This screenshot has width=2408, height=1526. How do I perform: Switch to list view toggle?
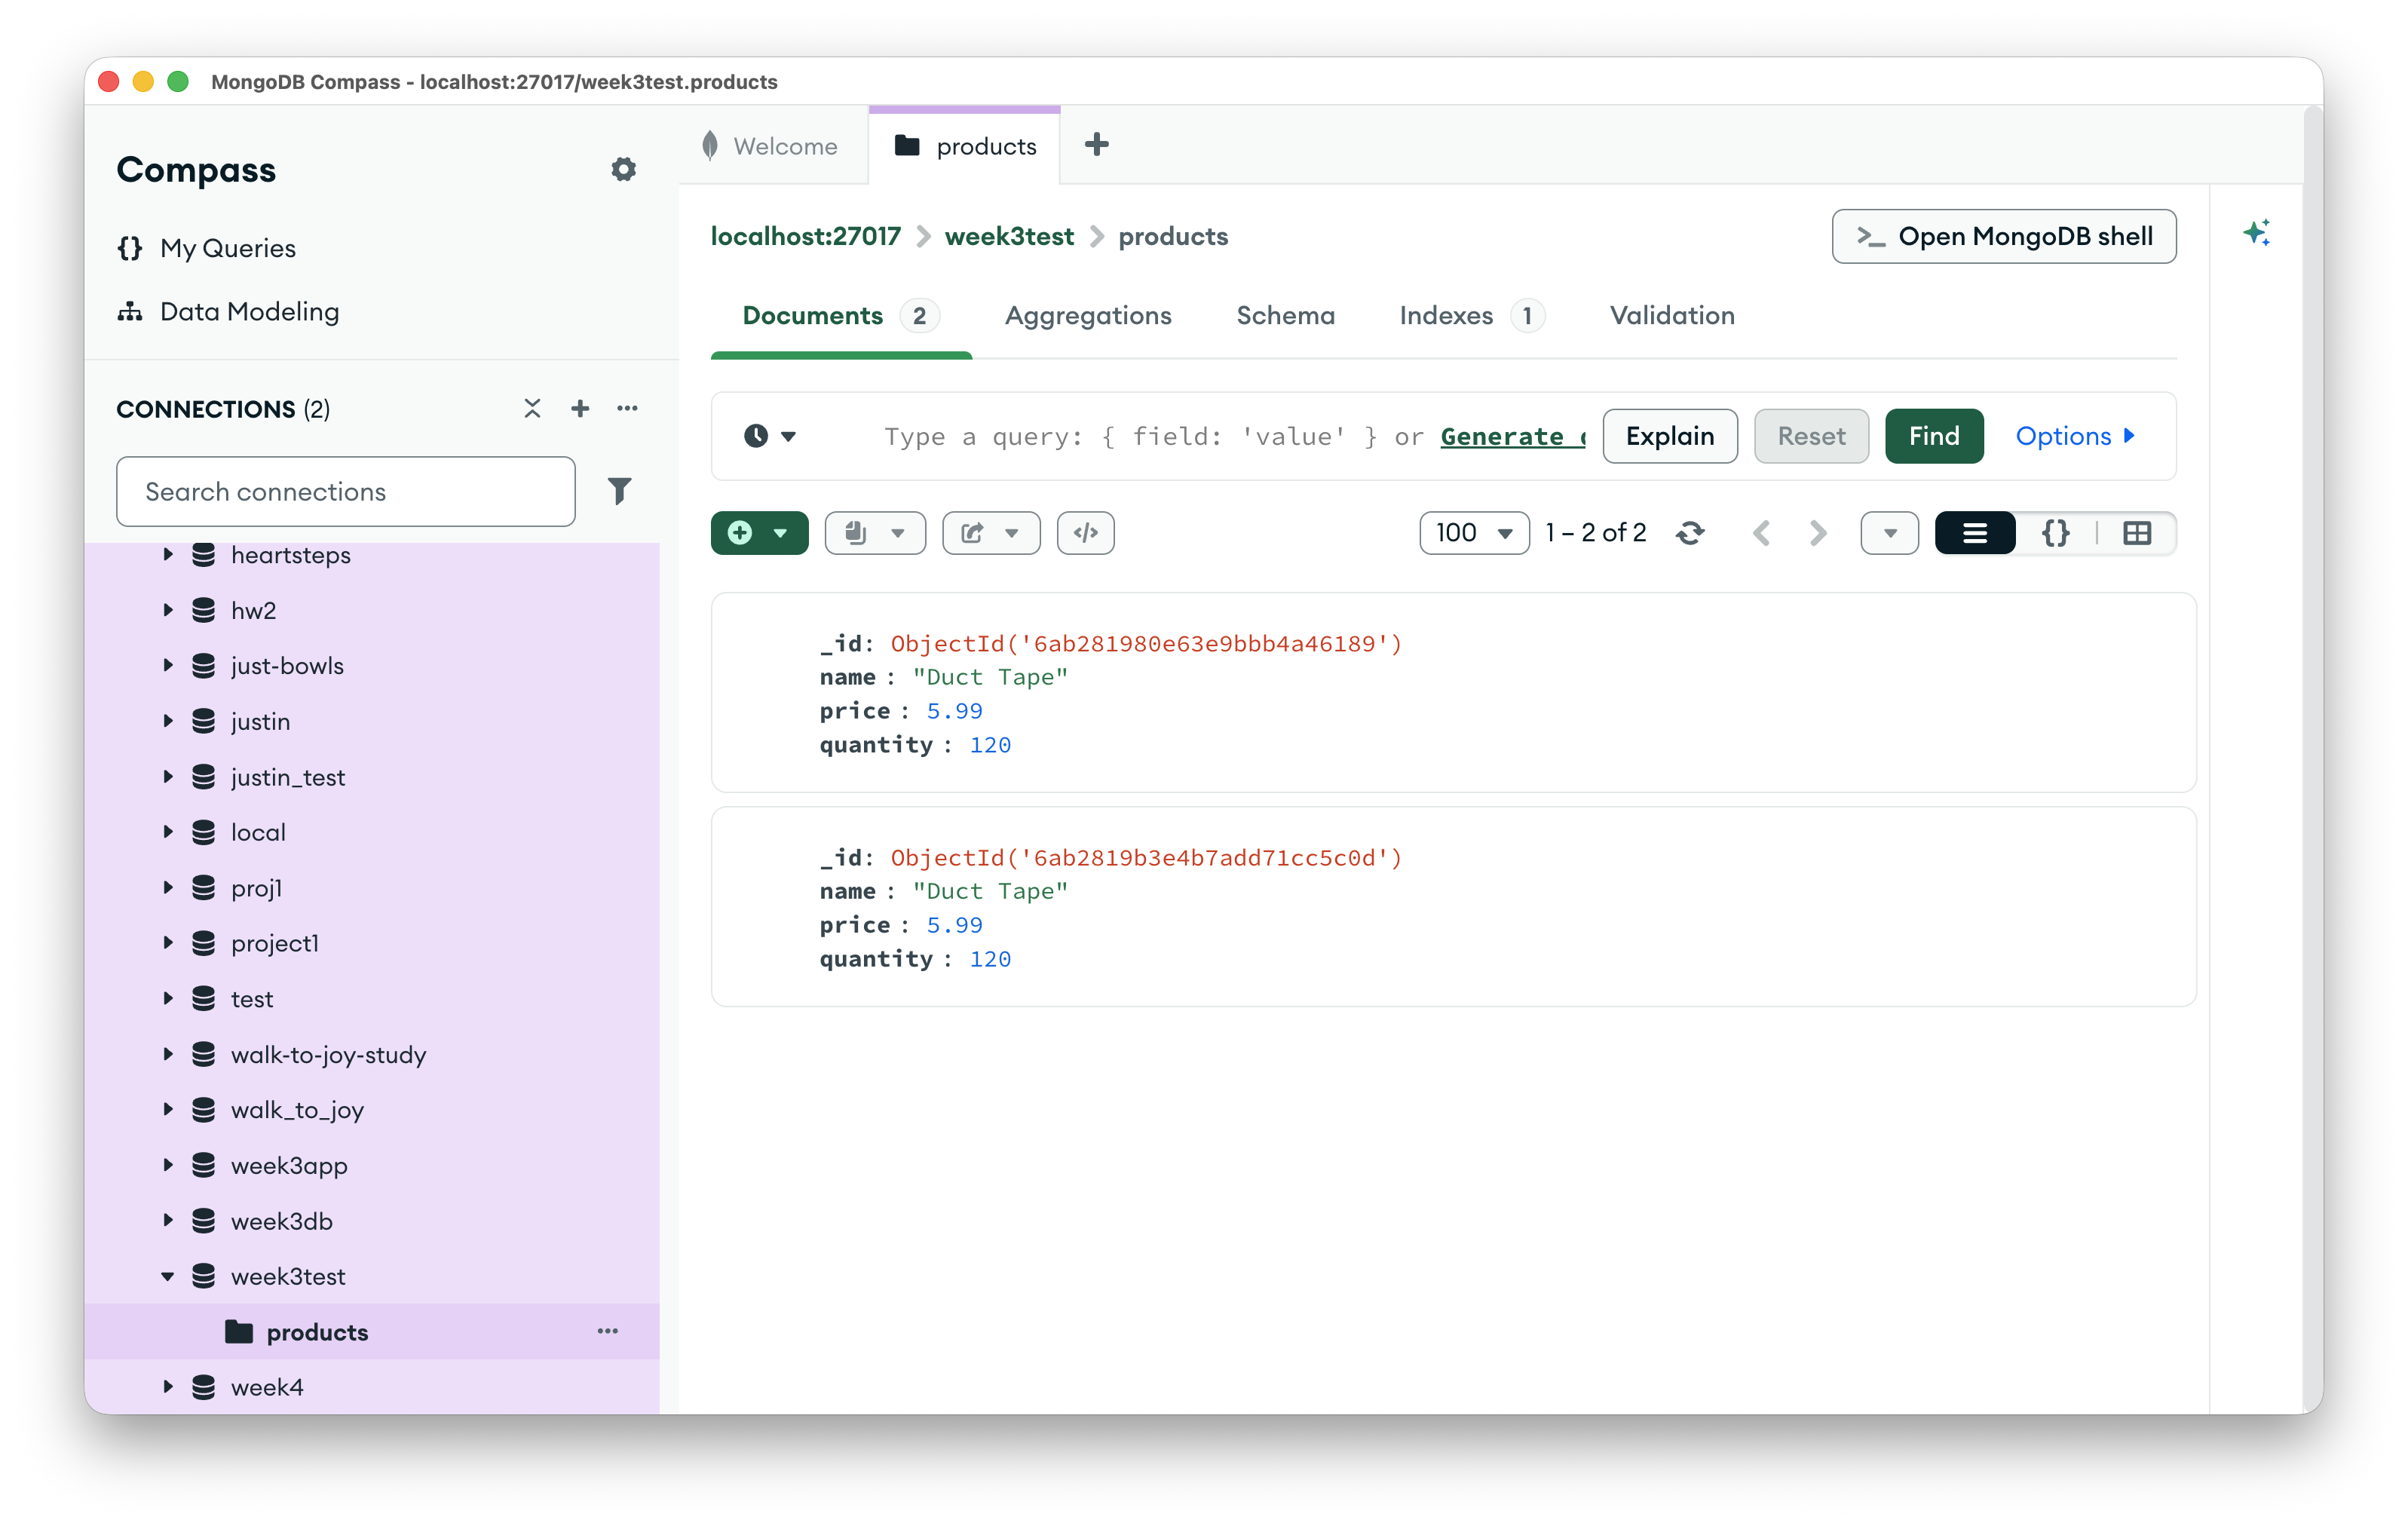tap(1974, 533)
